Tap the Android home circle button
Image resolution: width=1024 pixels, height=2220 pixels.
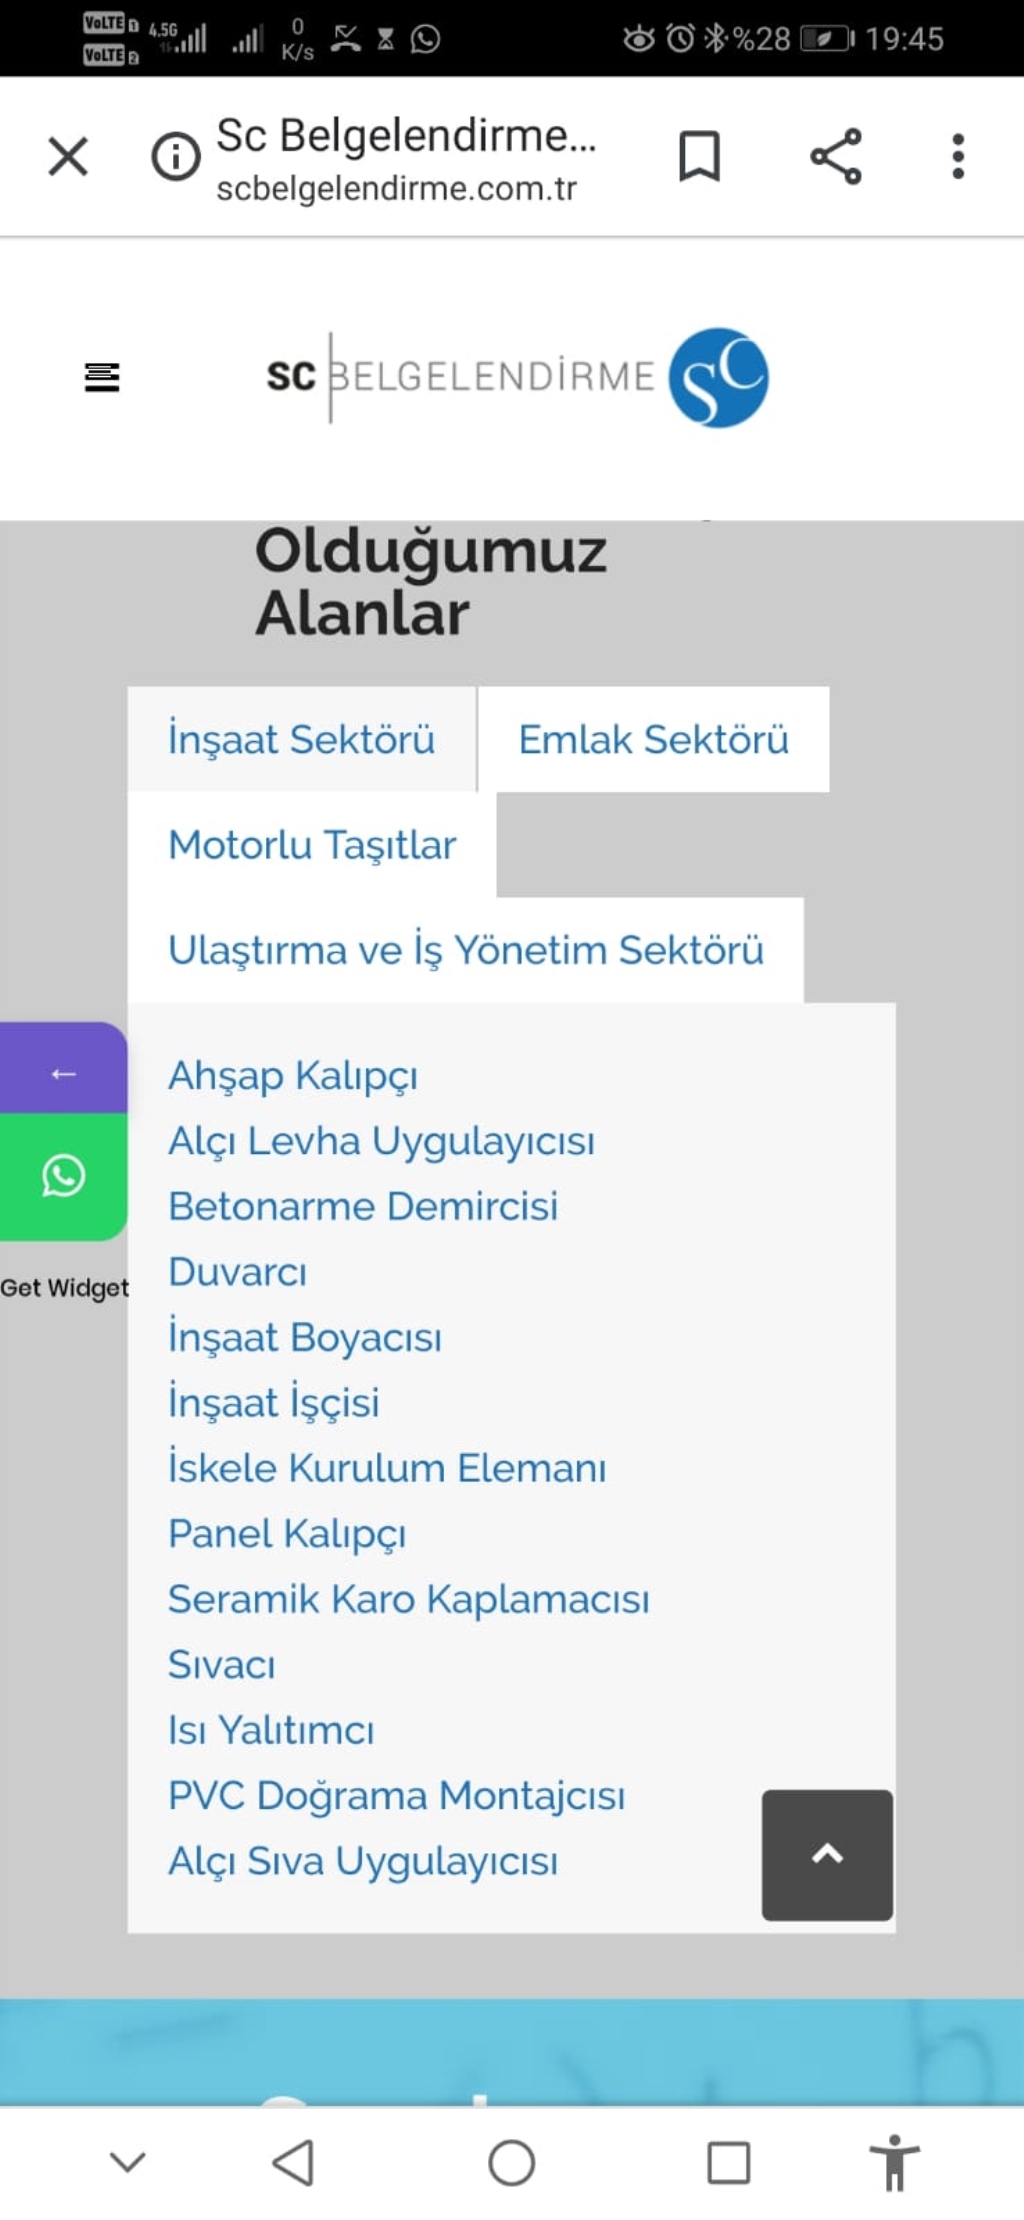(x=511, y=2164)
